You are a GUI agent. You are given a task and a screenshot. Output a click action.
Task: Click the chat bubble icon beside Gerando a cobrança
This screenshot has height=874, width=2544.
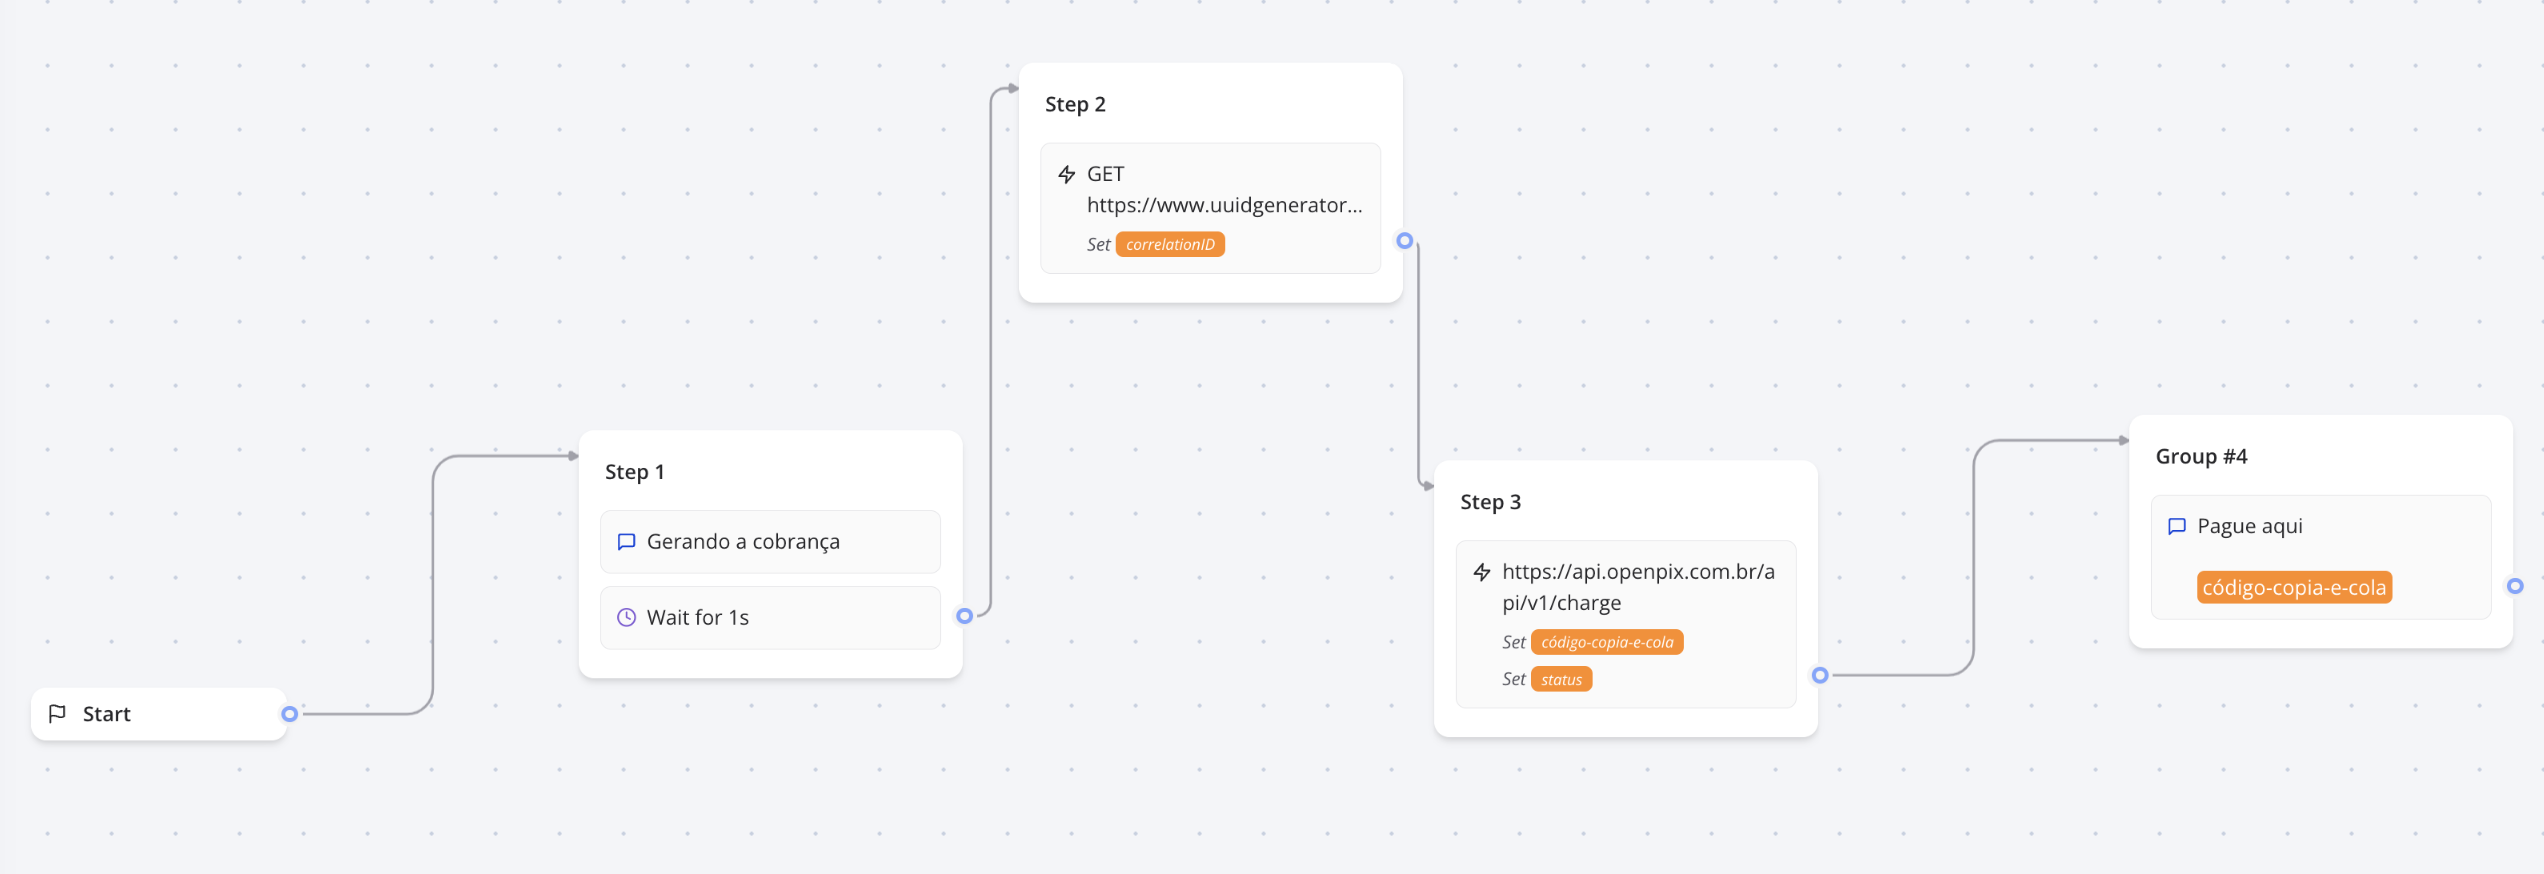(x=626, y=541)
